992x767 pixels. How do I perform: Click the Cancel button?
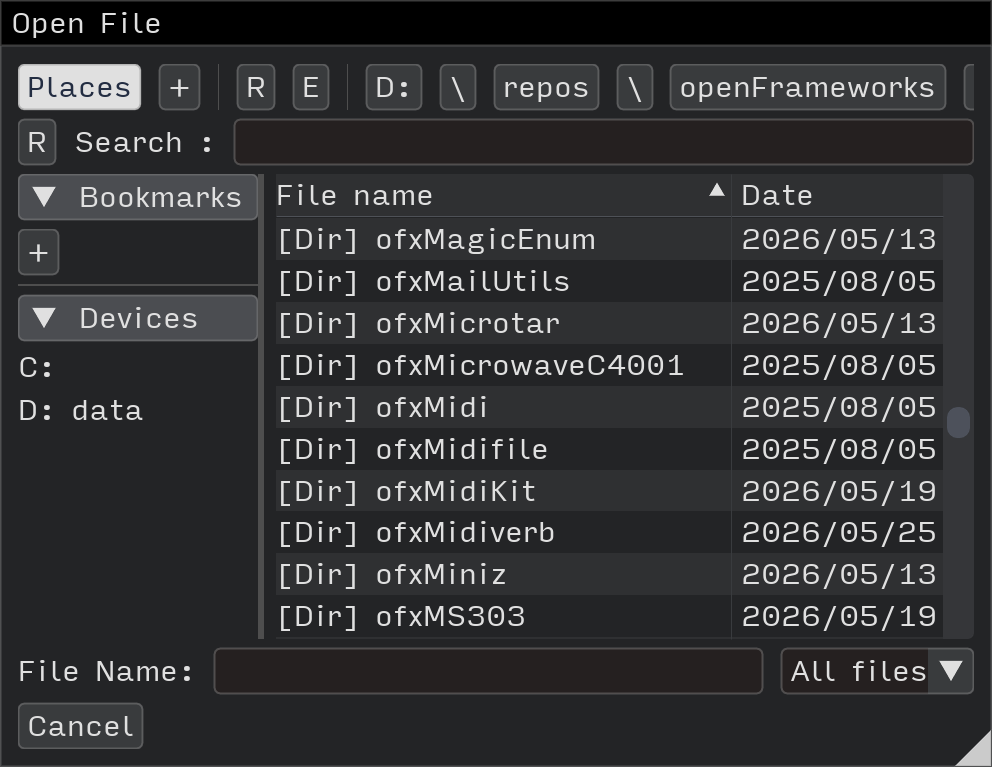click(x=80, y=726)
